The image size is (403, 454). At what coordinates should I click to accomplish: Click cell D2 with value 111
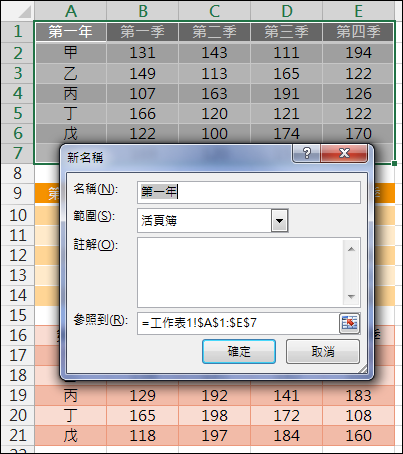tap(286, 53)
